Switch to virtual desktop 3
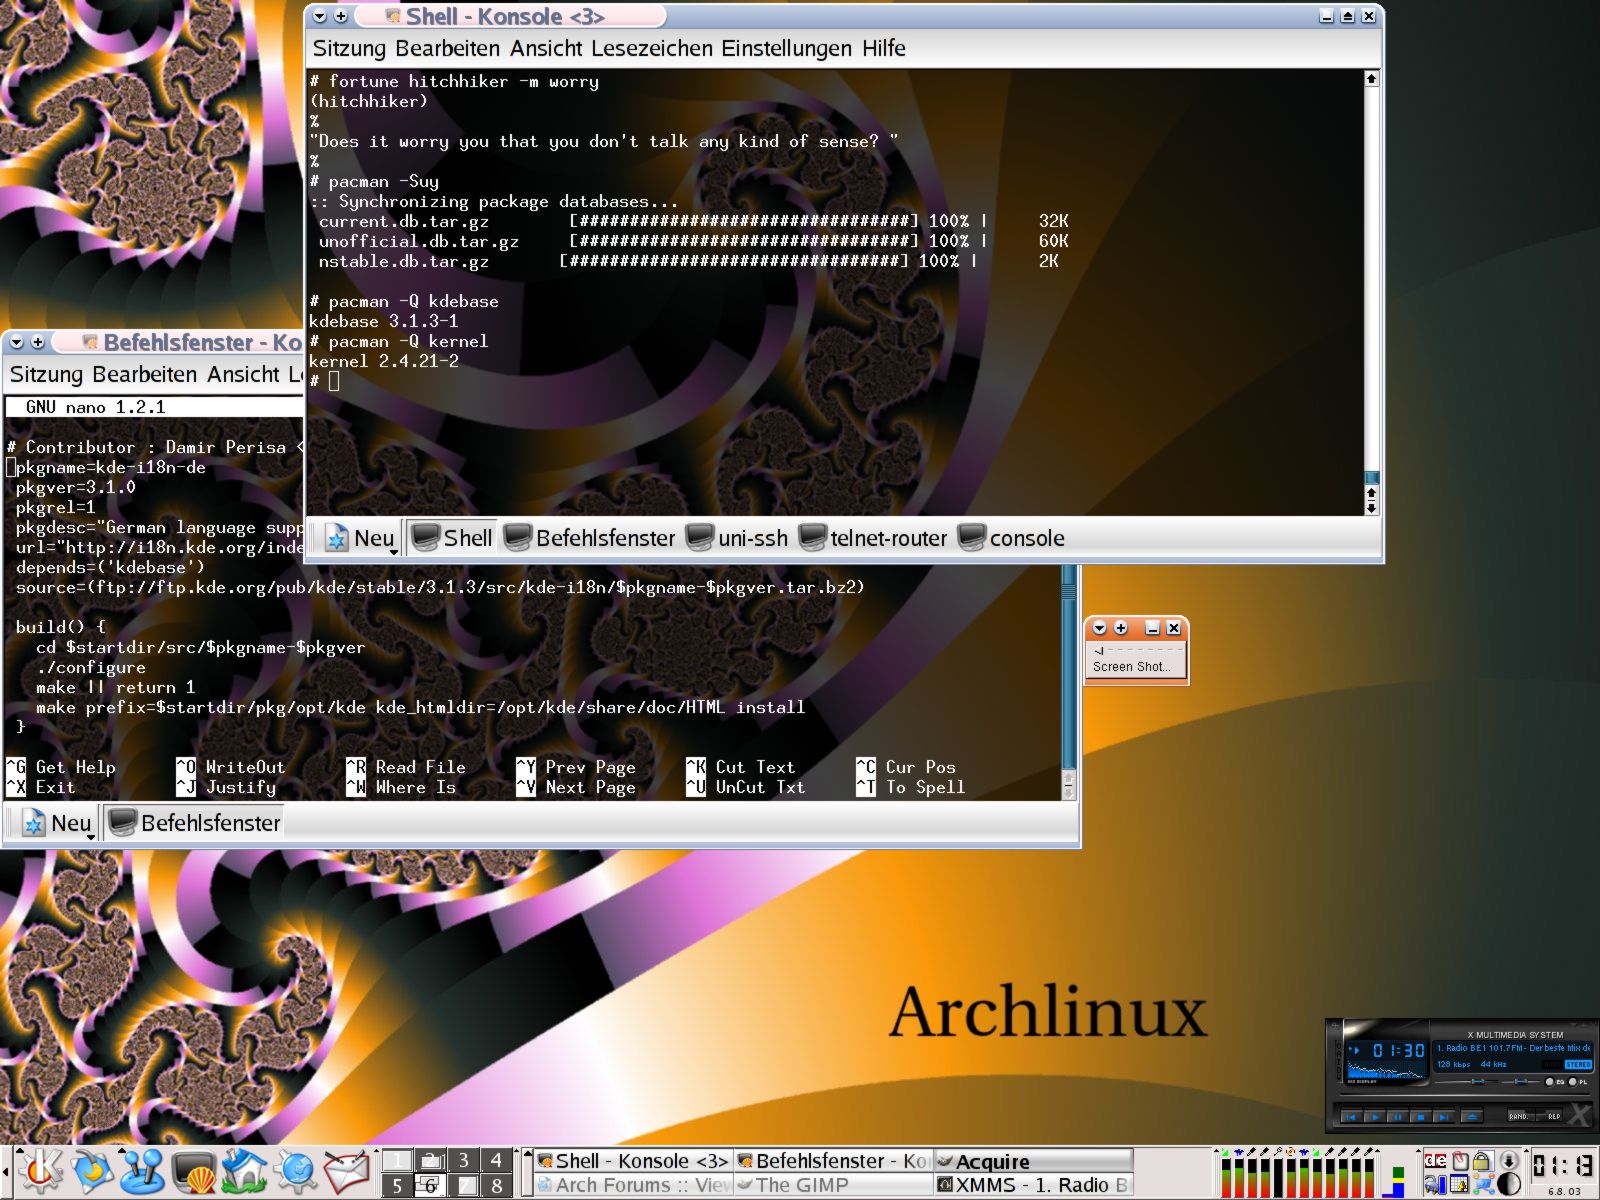This screenshot has width=1600, height=1200. 463,1160
